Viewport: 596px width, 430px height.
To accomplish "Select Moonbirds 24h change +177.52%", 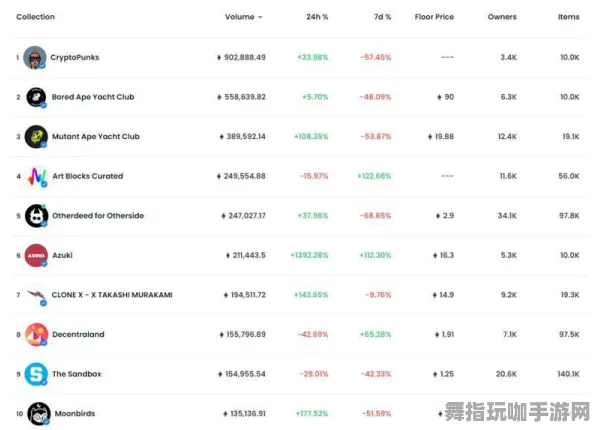I will pyautogui.click(x=312, y=413).
